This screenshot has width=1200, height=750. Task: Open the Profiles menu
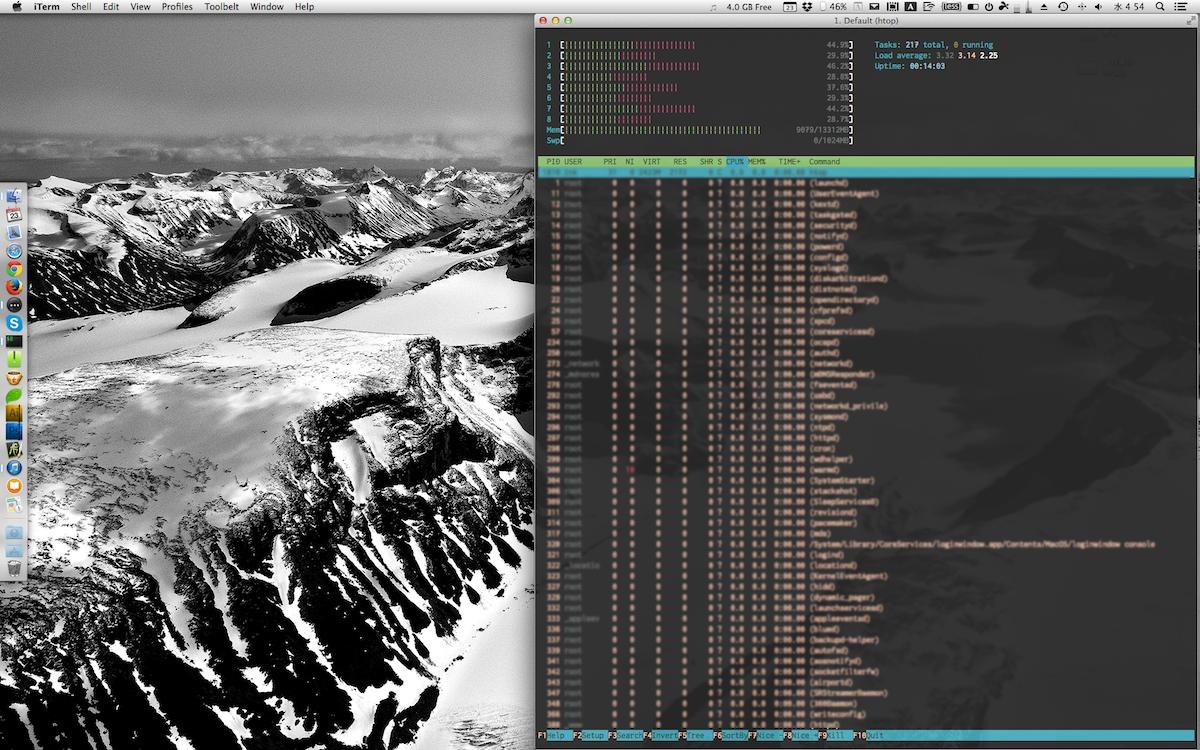[177, 6]
